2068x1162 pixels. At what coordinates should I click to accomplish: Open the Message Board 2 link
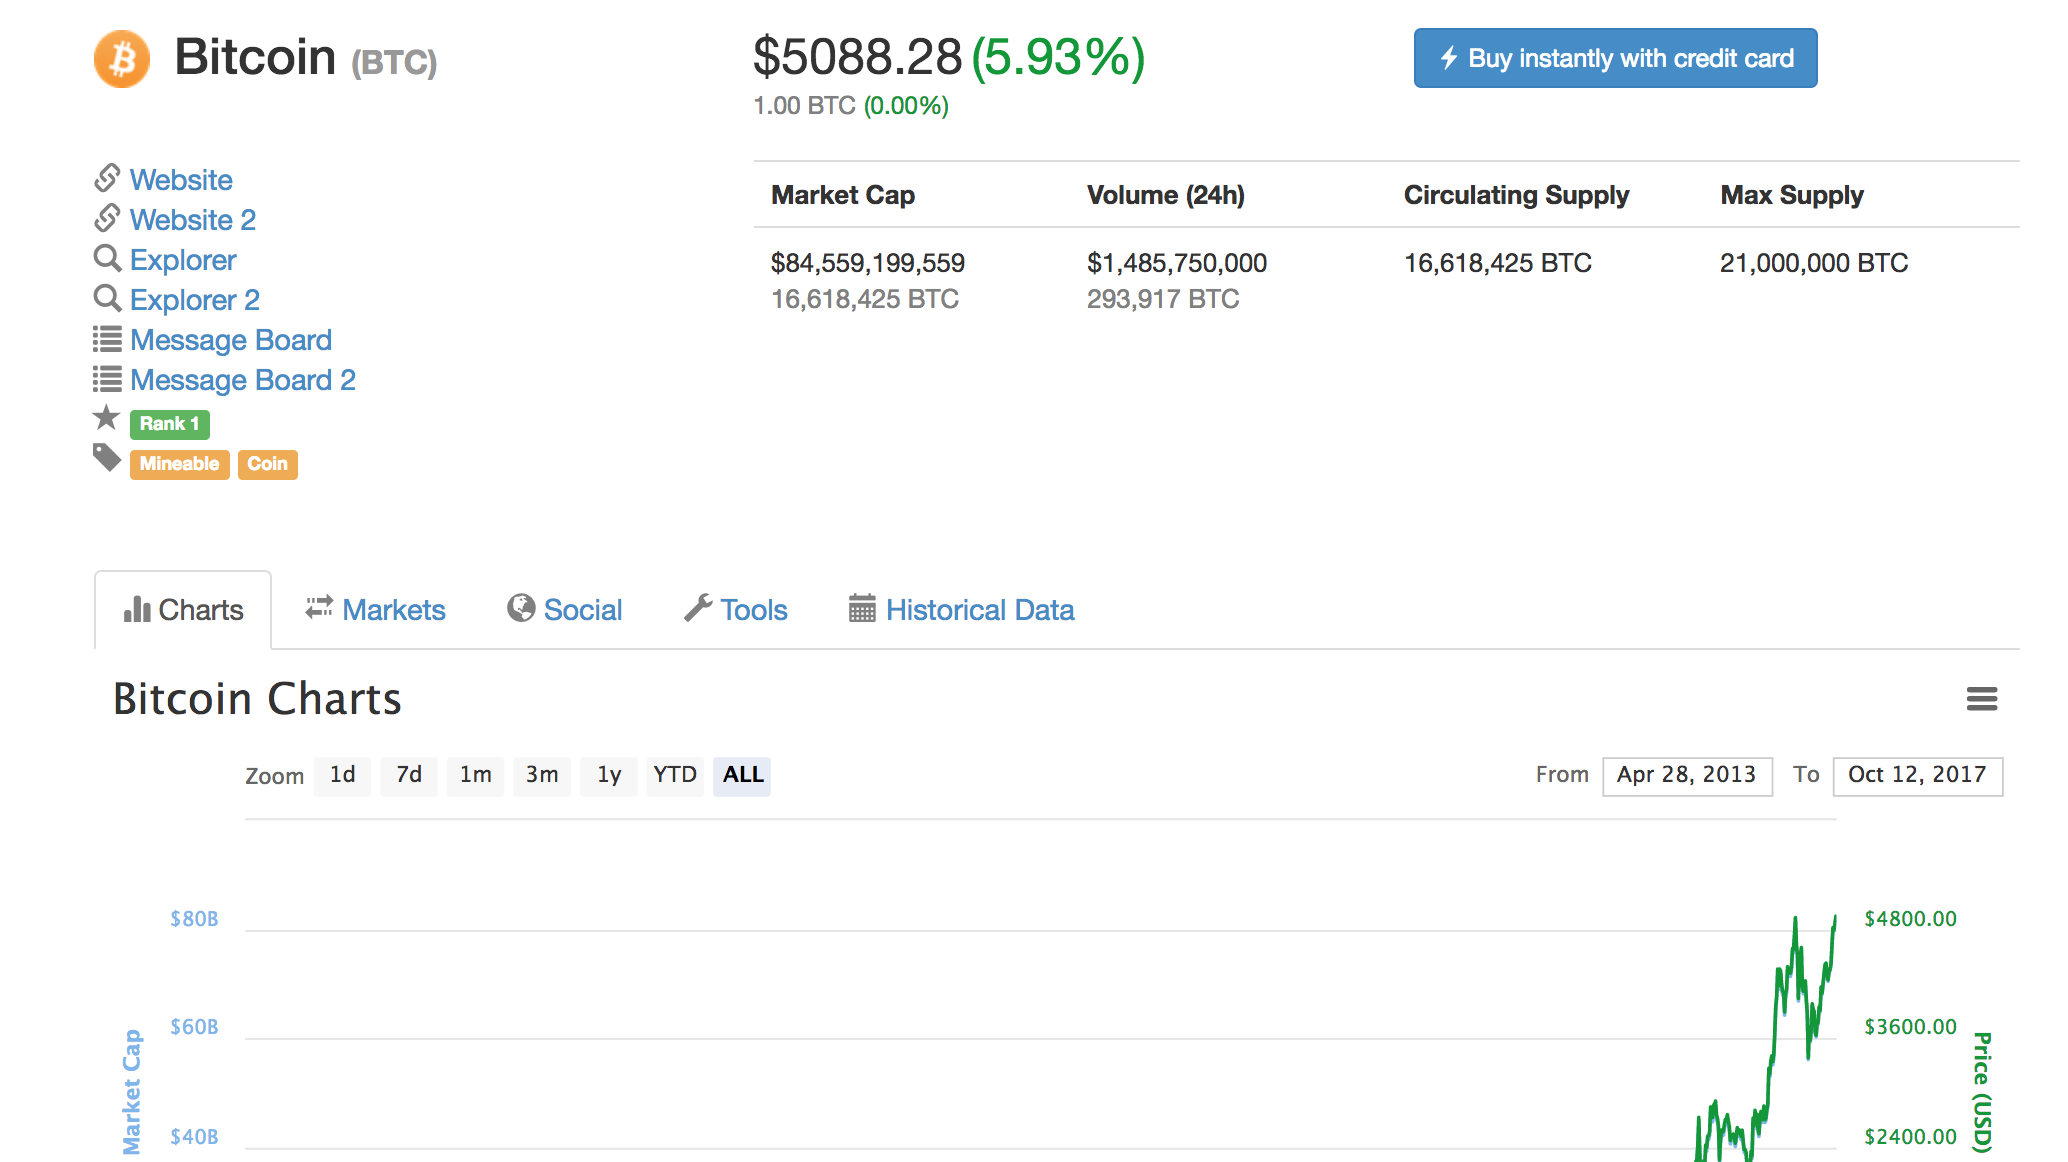coord(243,380)
